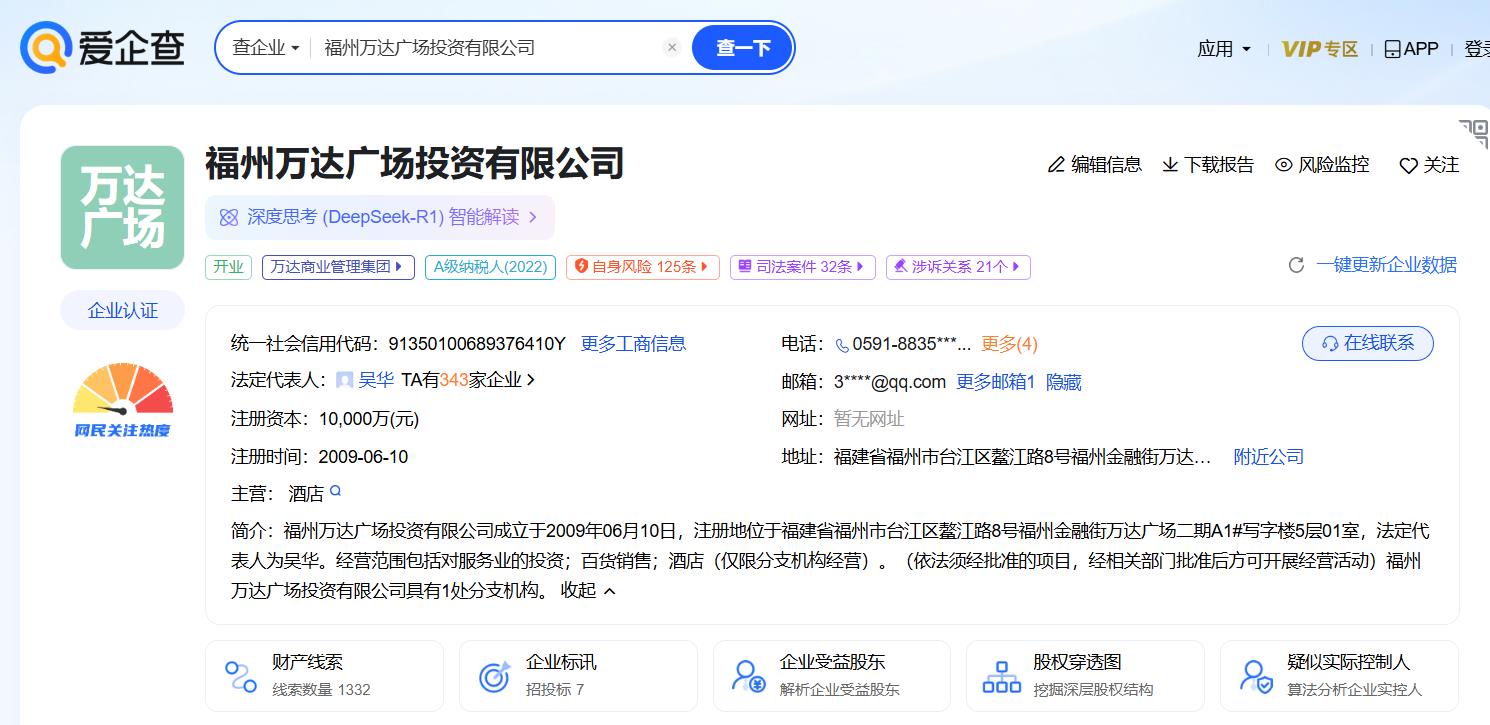
Task: Select the email 3****@qq.com
Action: (x=890, y=382)
